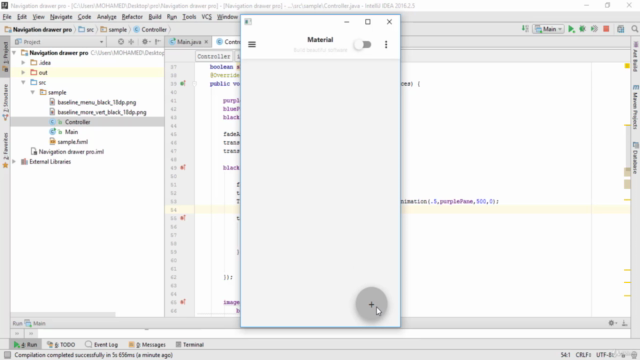640x360 pixels.
Task: Open the Project panel settings gear
Action: pyautogui.click(x=145, y=42)
